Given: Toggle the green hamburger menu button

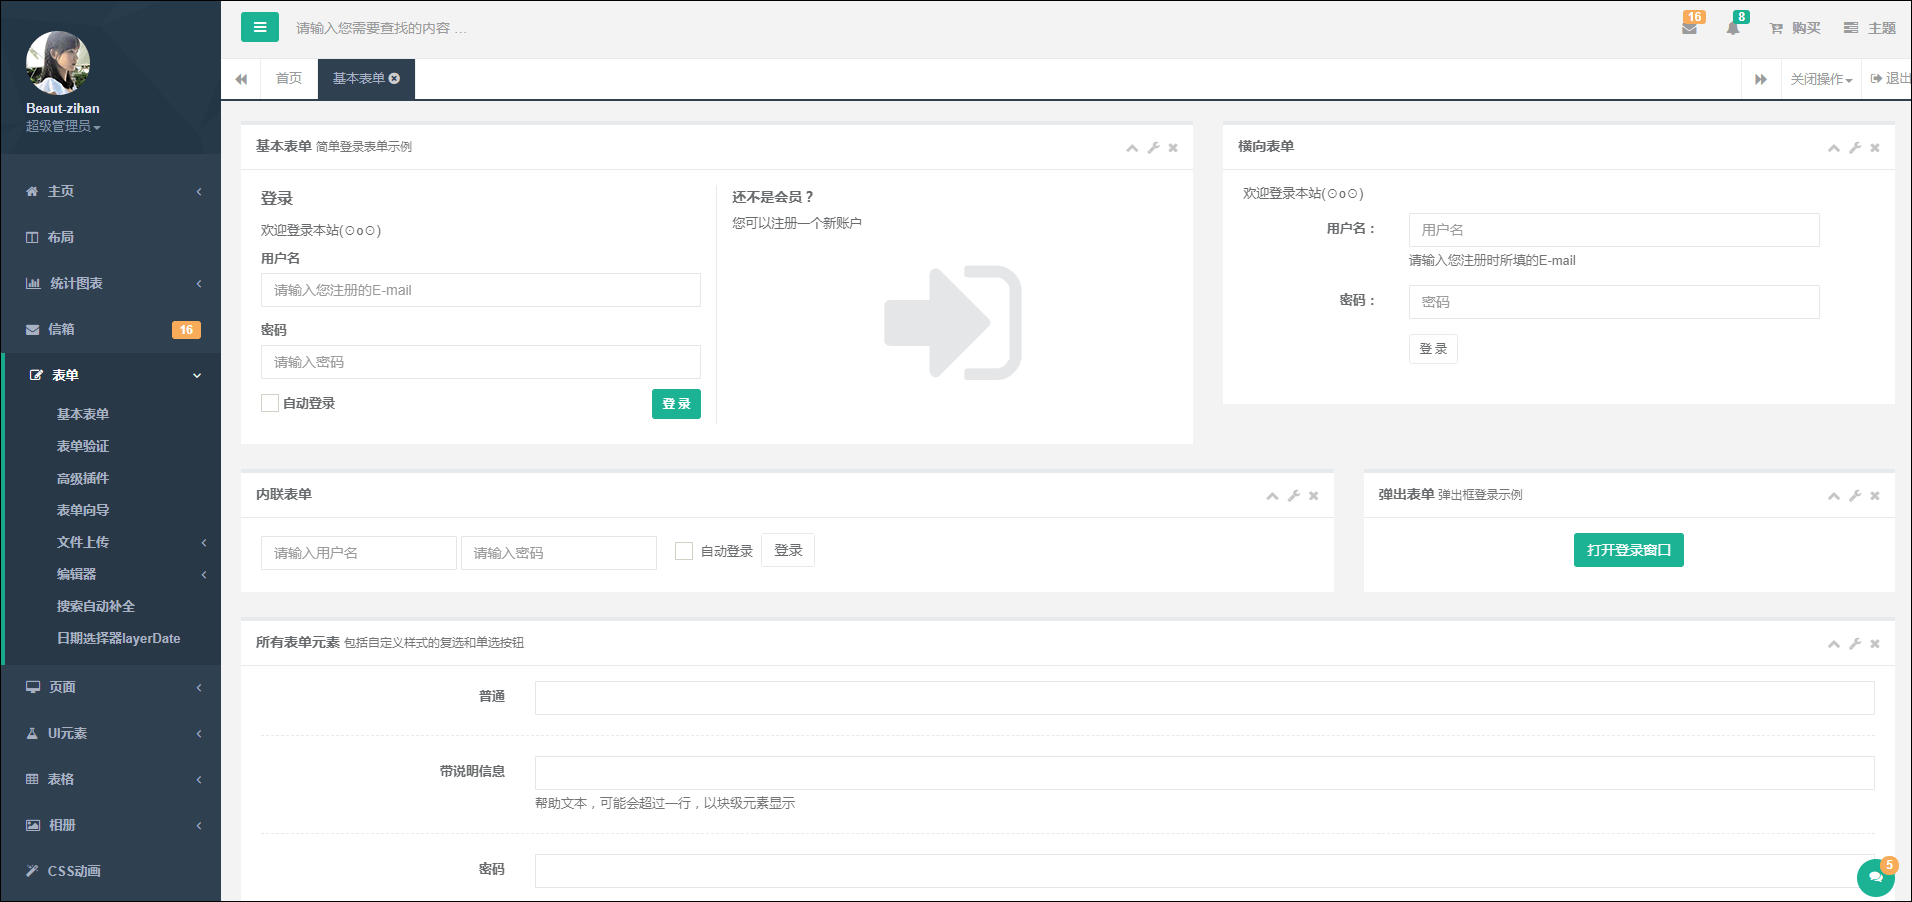Looking at the screenshot, I should (x=260, y=27).
